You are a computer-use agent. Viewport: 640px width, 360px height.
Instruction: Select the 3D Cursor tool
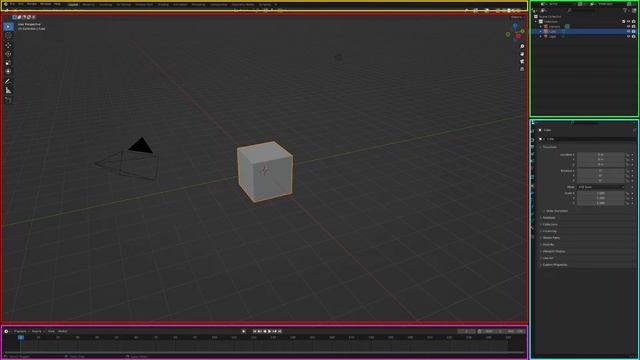point(8,36)
